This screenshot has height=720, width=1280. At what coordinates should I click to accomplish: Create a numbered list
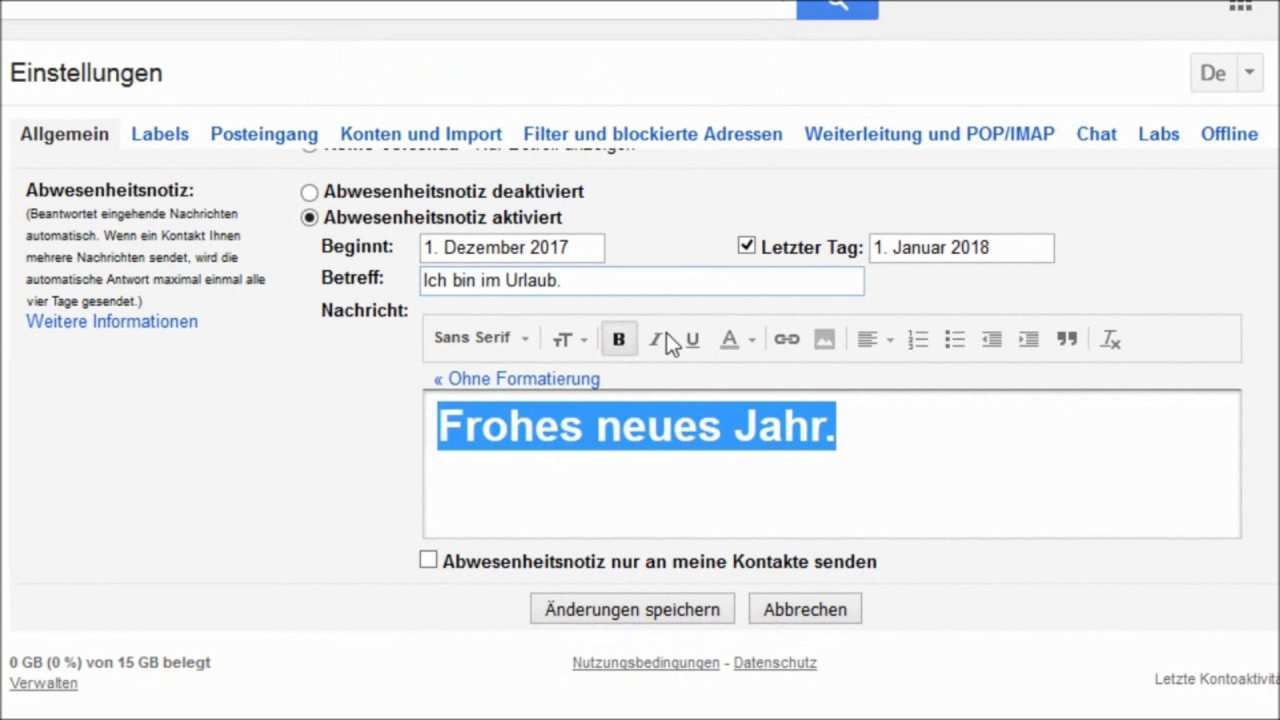click(x=918, y=340)
